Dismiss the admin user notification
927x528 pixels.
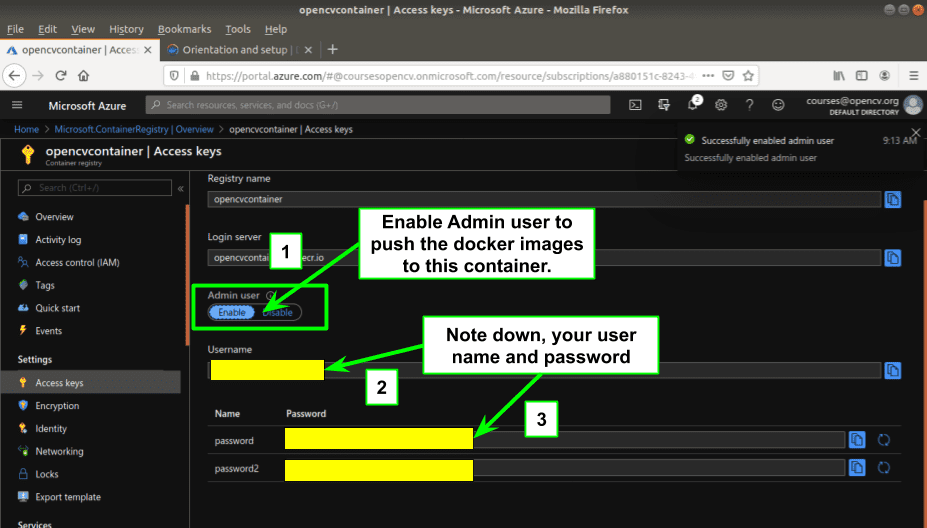pyautogui.click(x=916, y=132)
